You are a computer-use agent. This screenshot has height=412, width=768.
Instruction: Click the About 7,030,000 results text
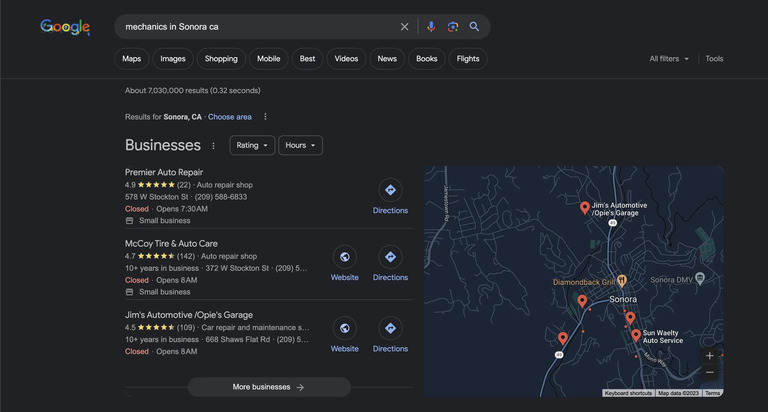(x=192, y=91)
